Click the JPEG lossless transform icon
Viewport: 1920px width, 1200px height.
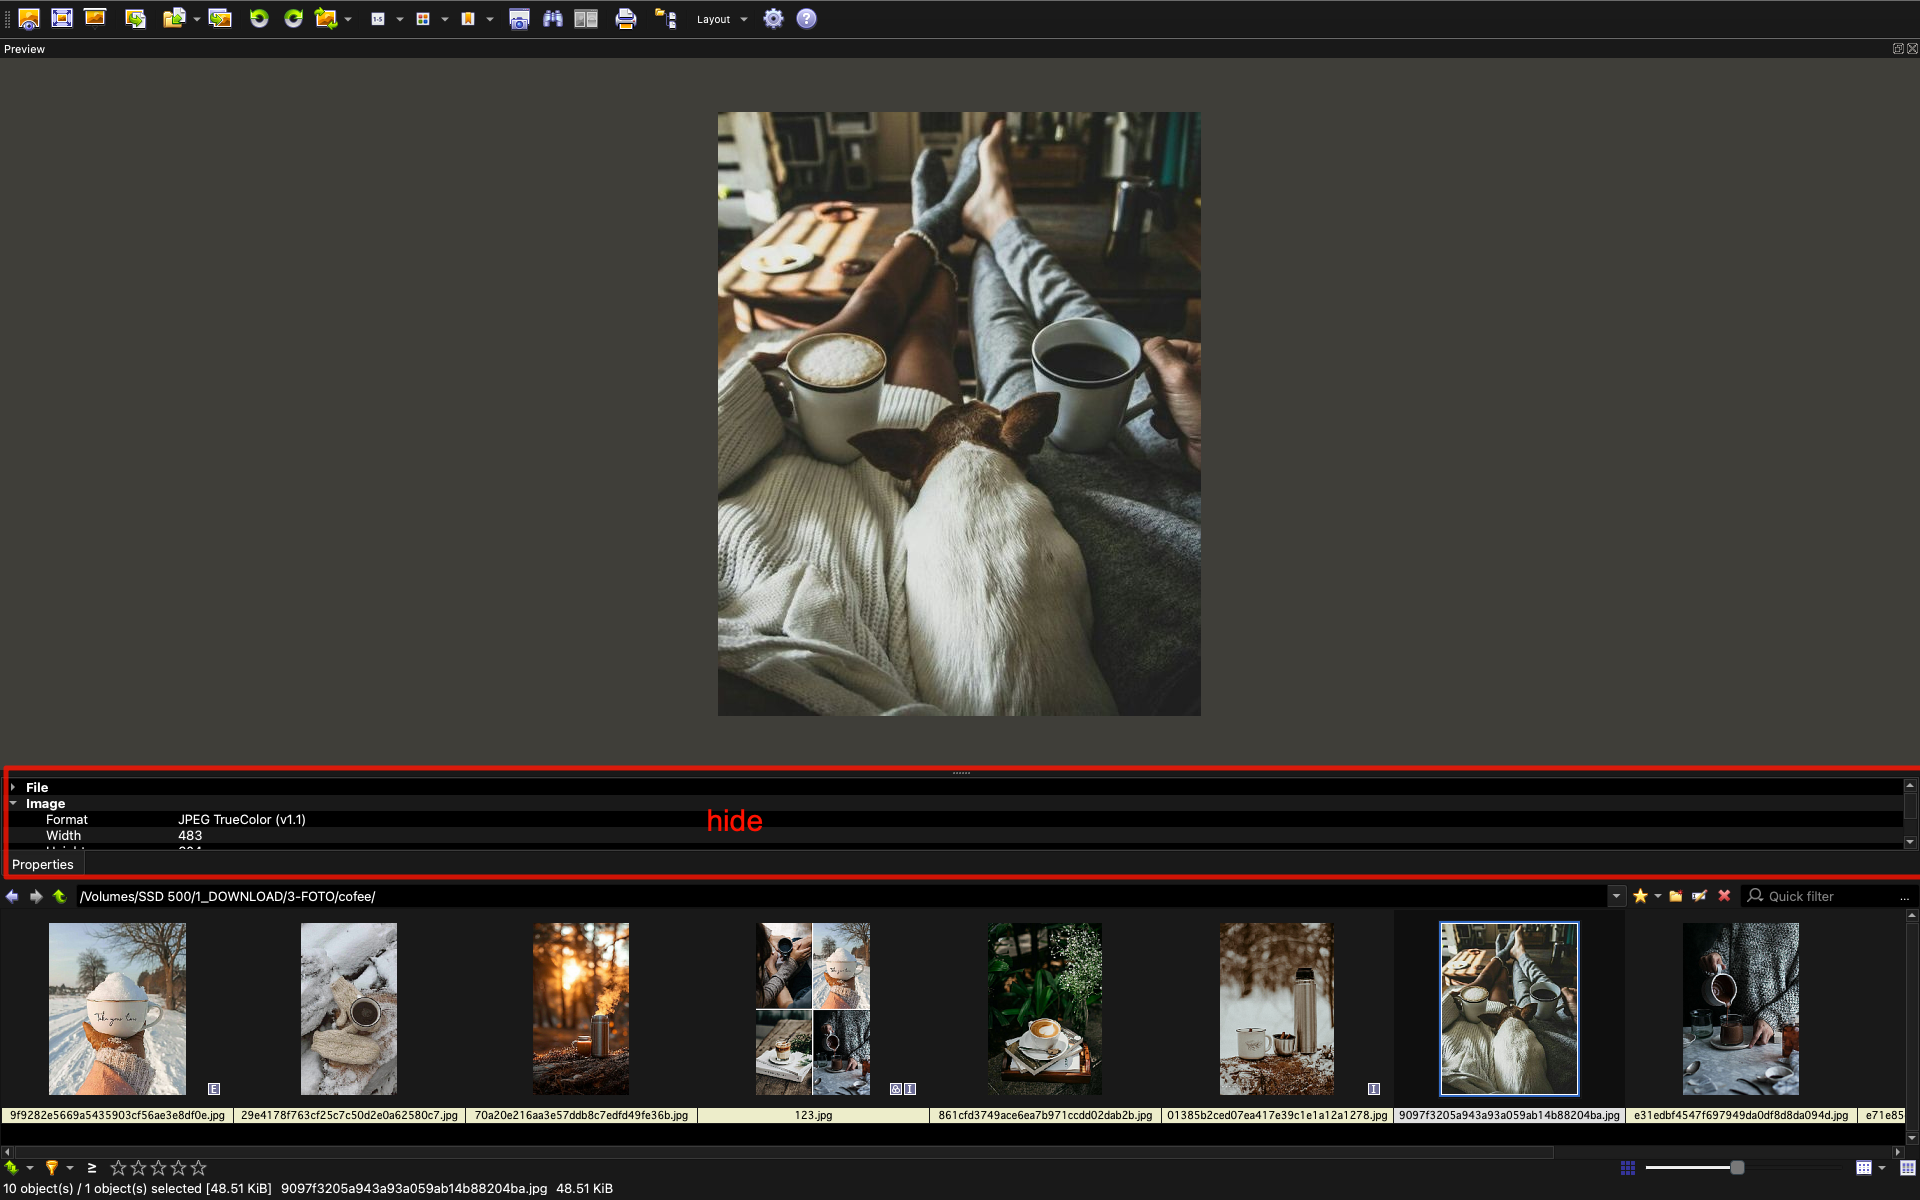(x=326, y=19)
